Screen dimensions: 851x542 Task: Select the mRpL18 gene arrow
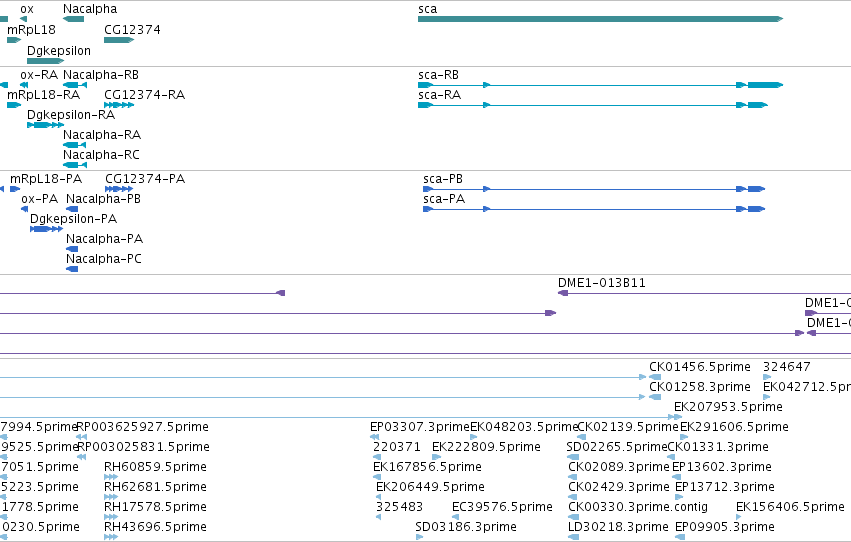(x=14, y=40)
